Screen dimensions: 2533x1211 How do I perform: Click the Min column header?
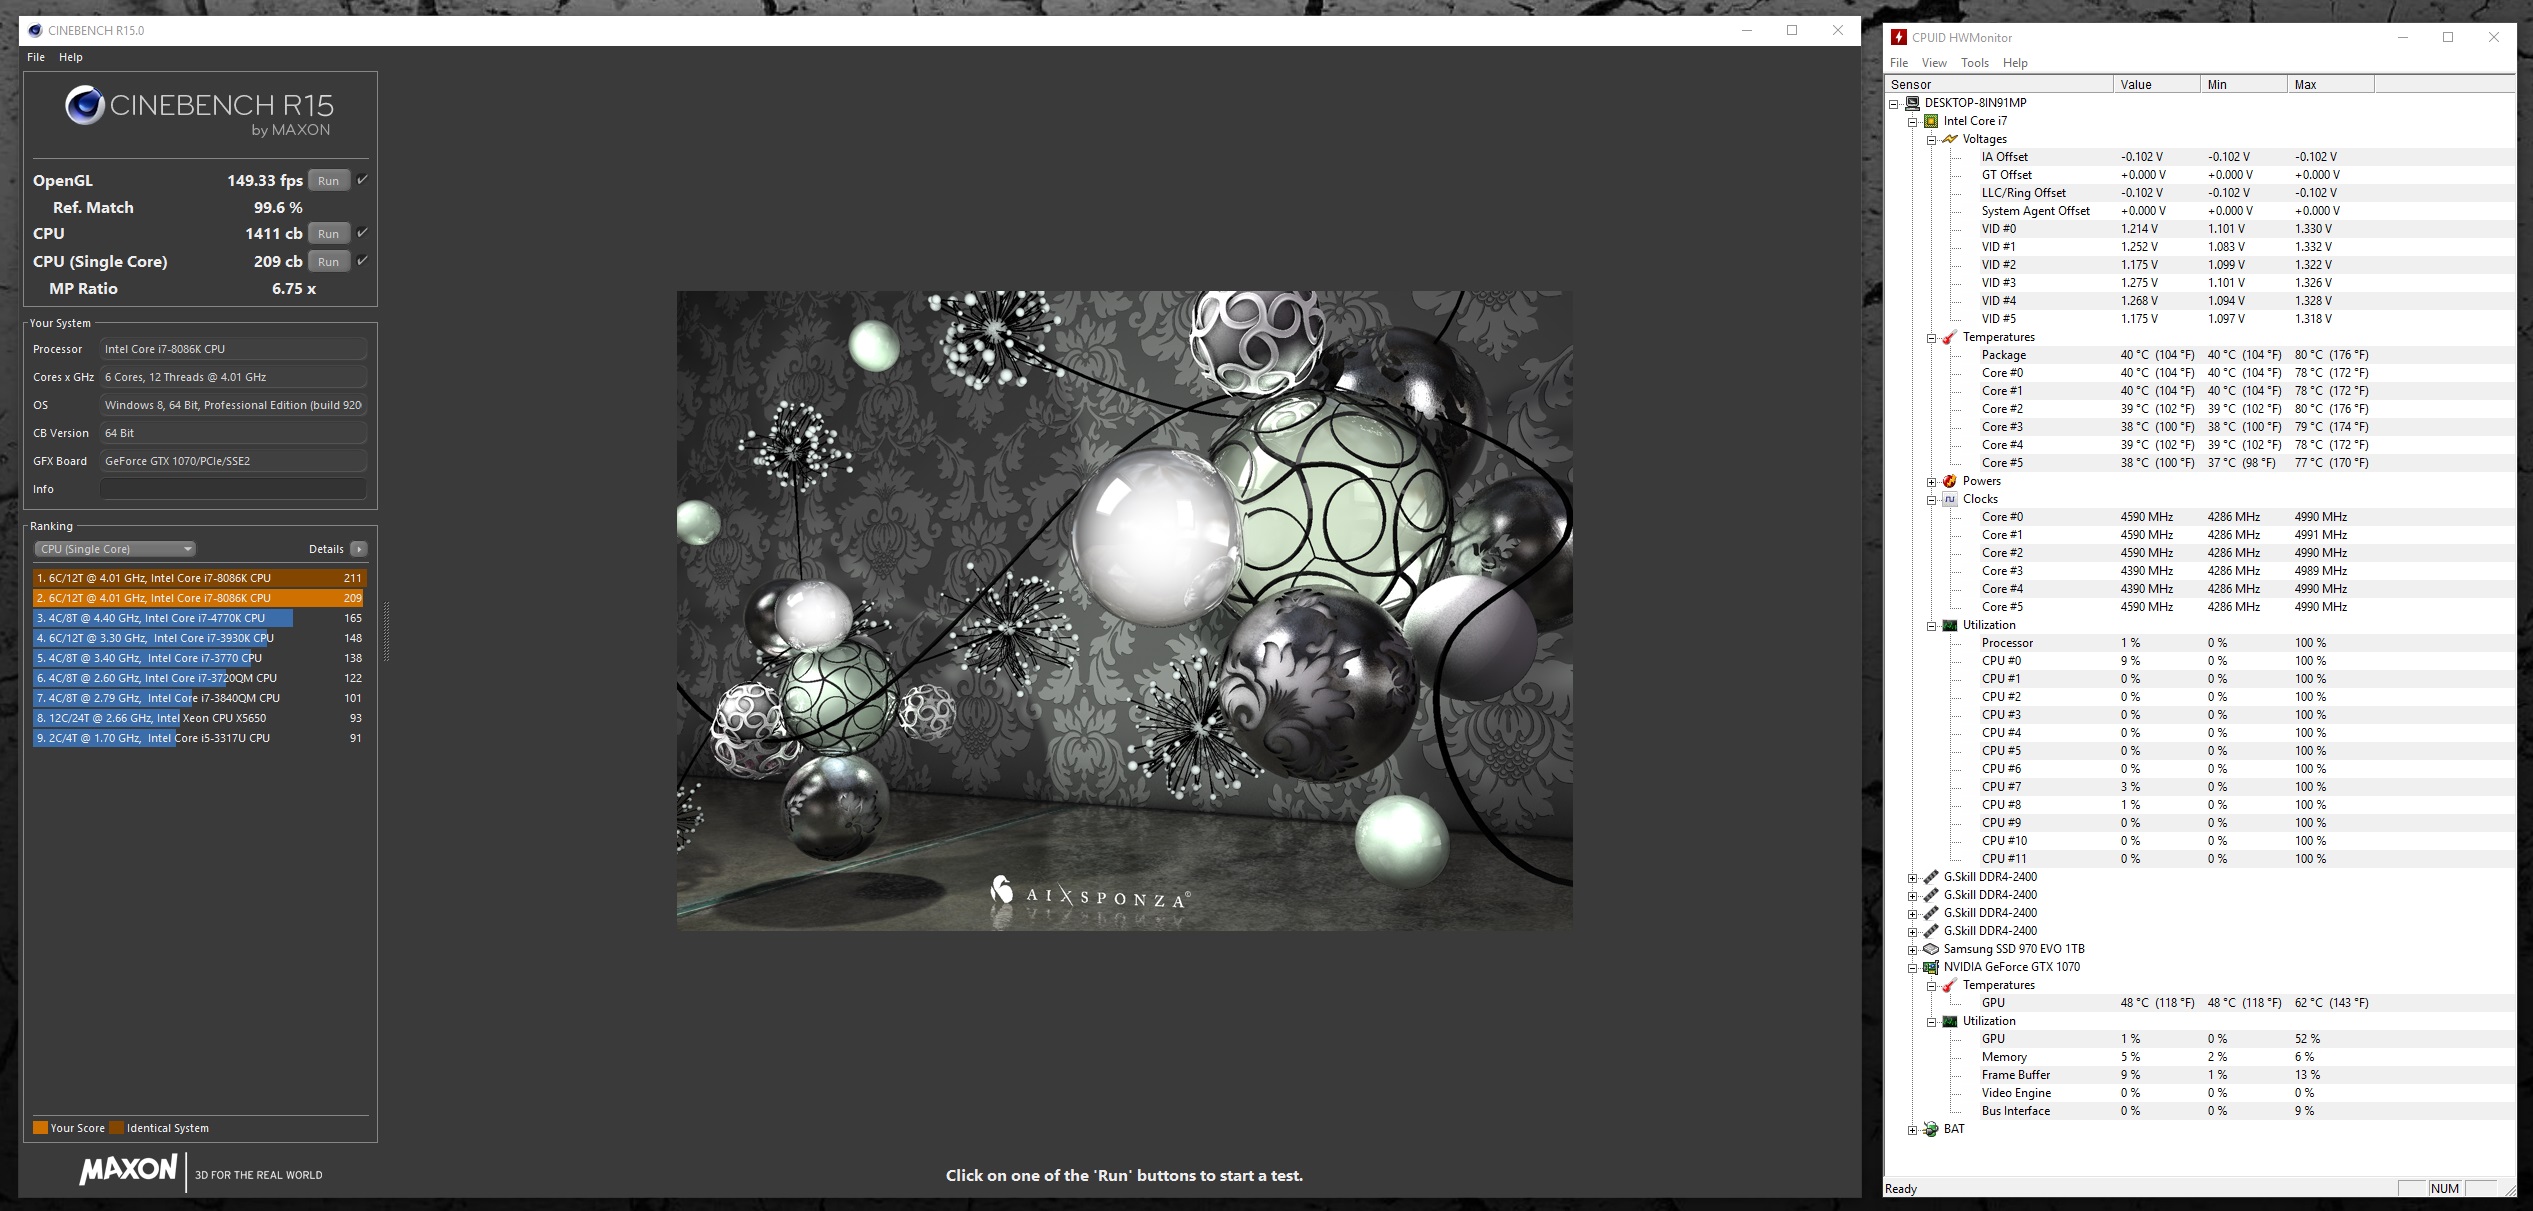click(2244, 85)
